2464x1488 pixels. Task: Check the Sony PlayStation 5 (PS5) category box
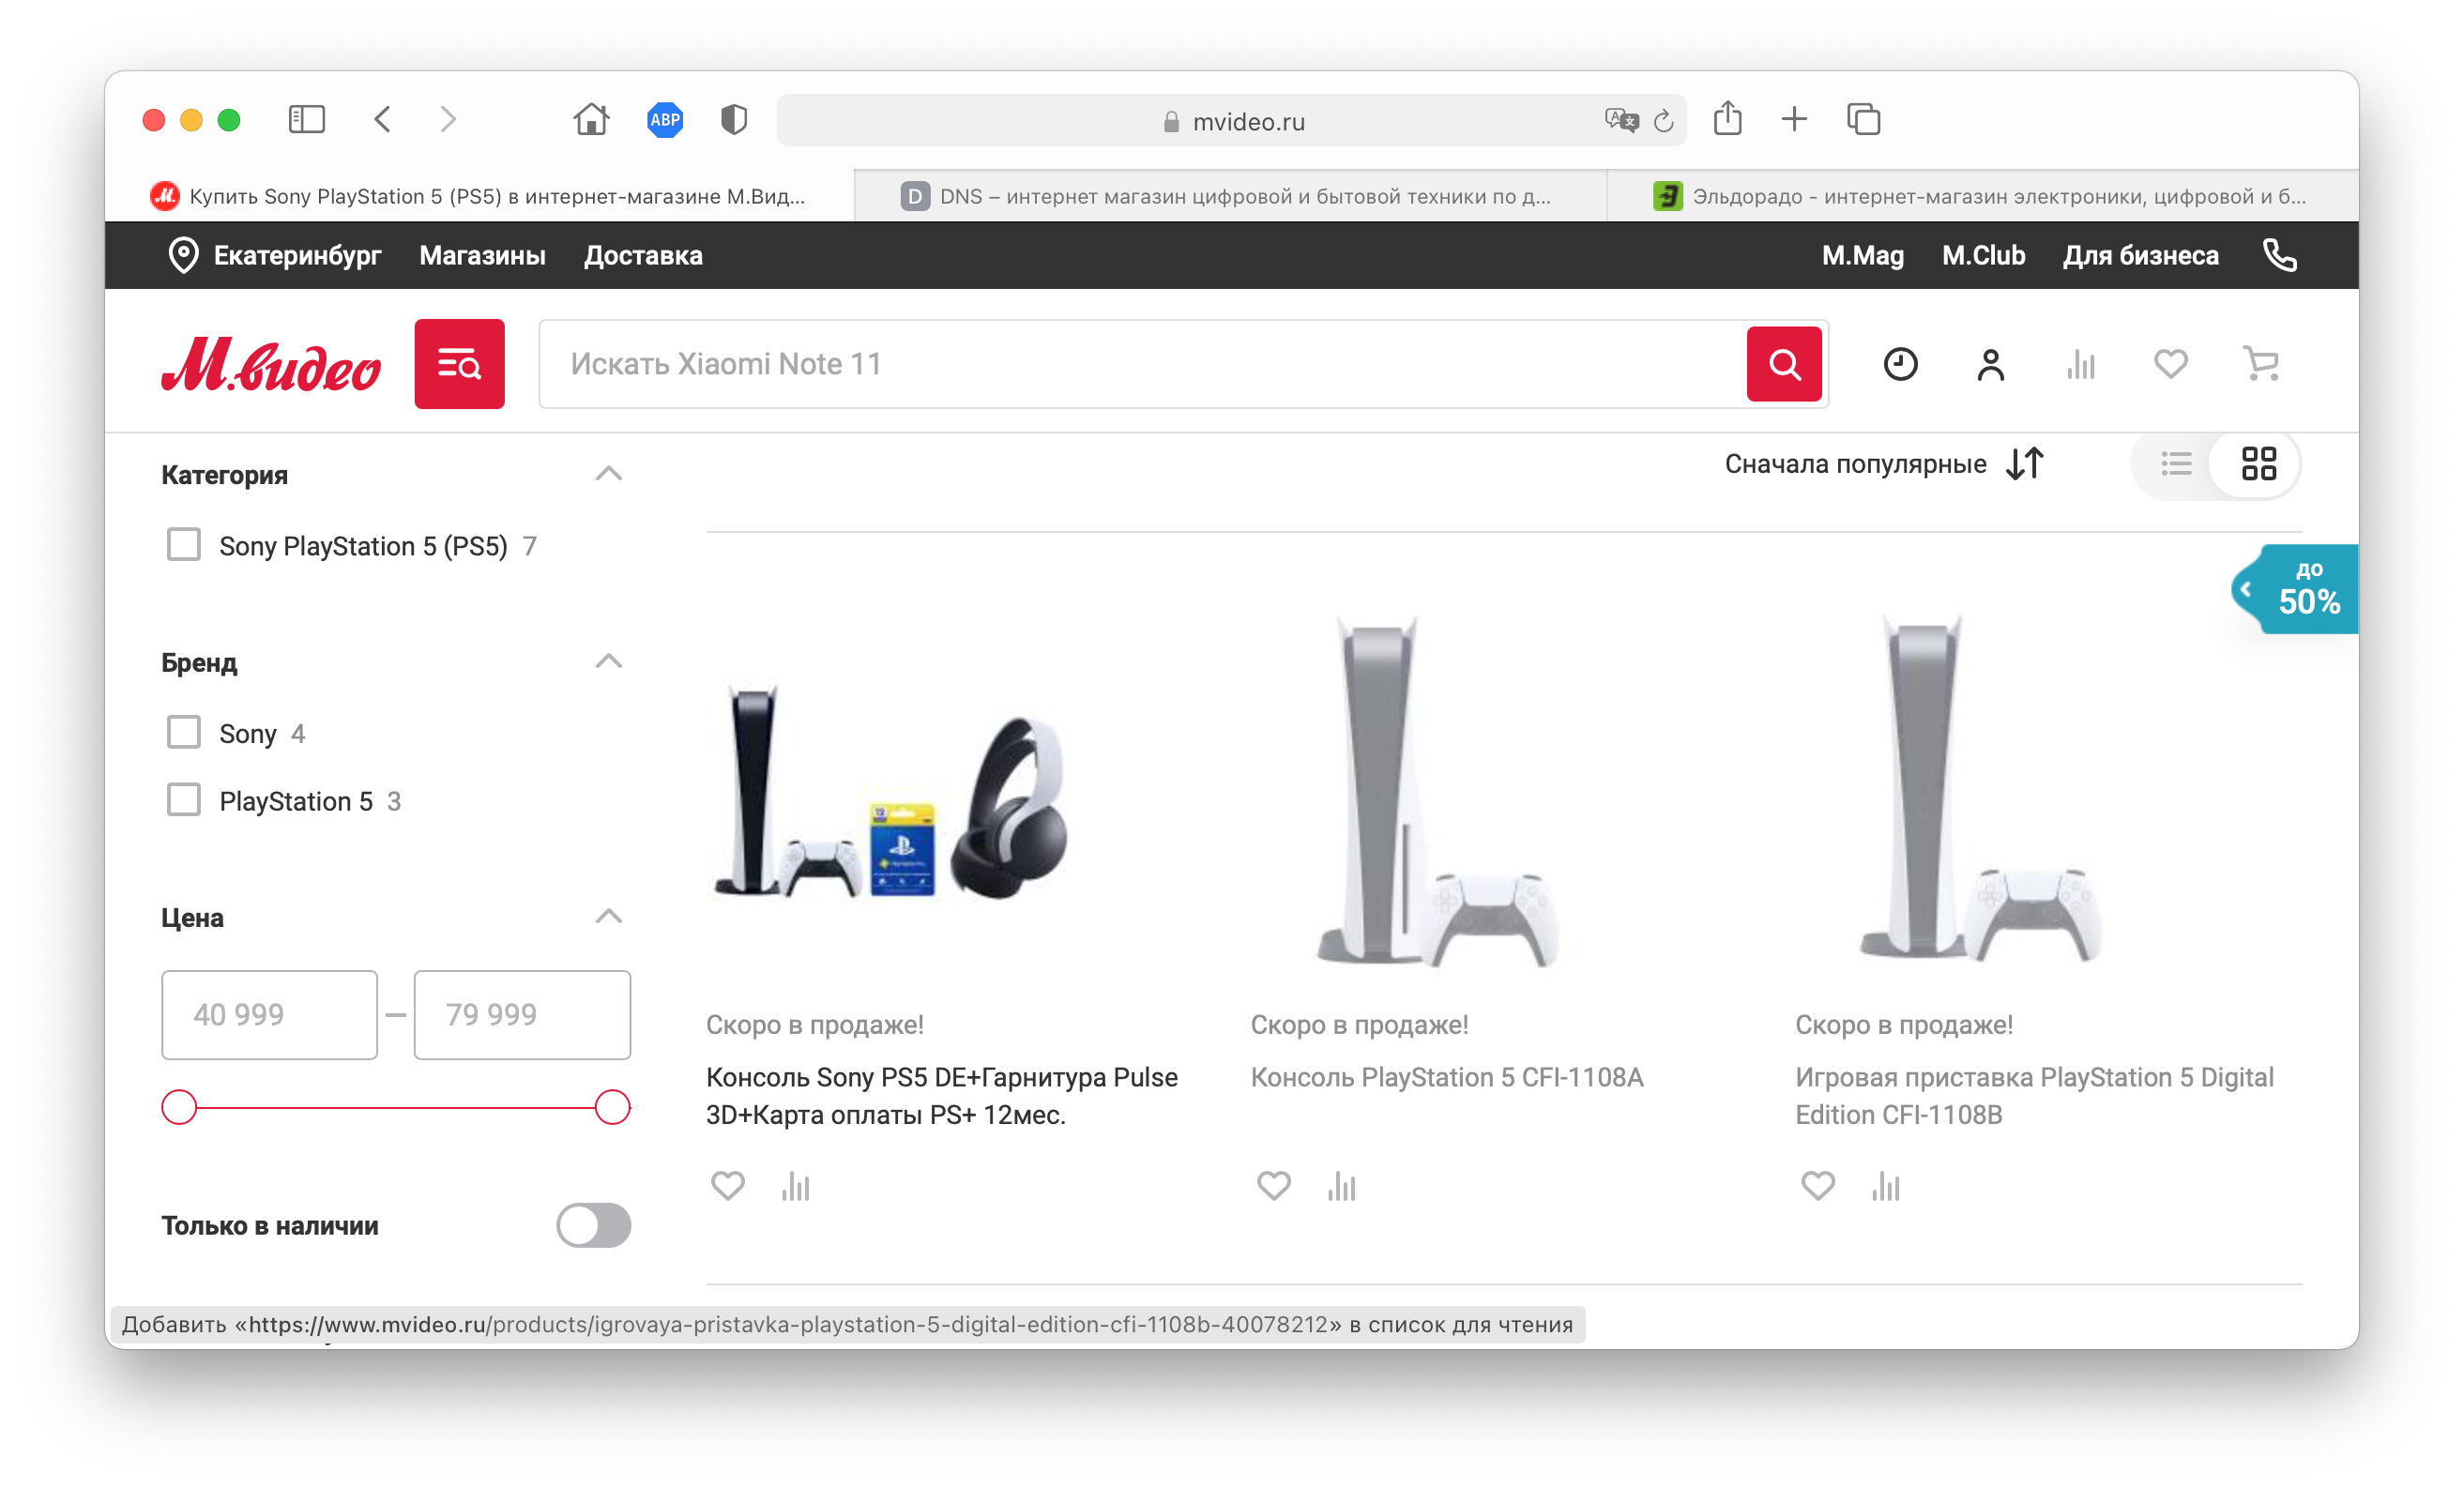(184, 545)
